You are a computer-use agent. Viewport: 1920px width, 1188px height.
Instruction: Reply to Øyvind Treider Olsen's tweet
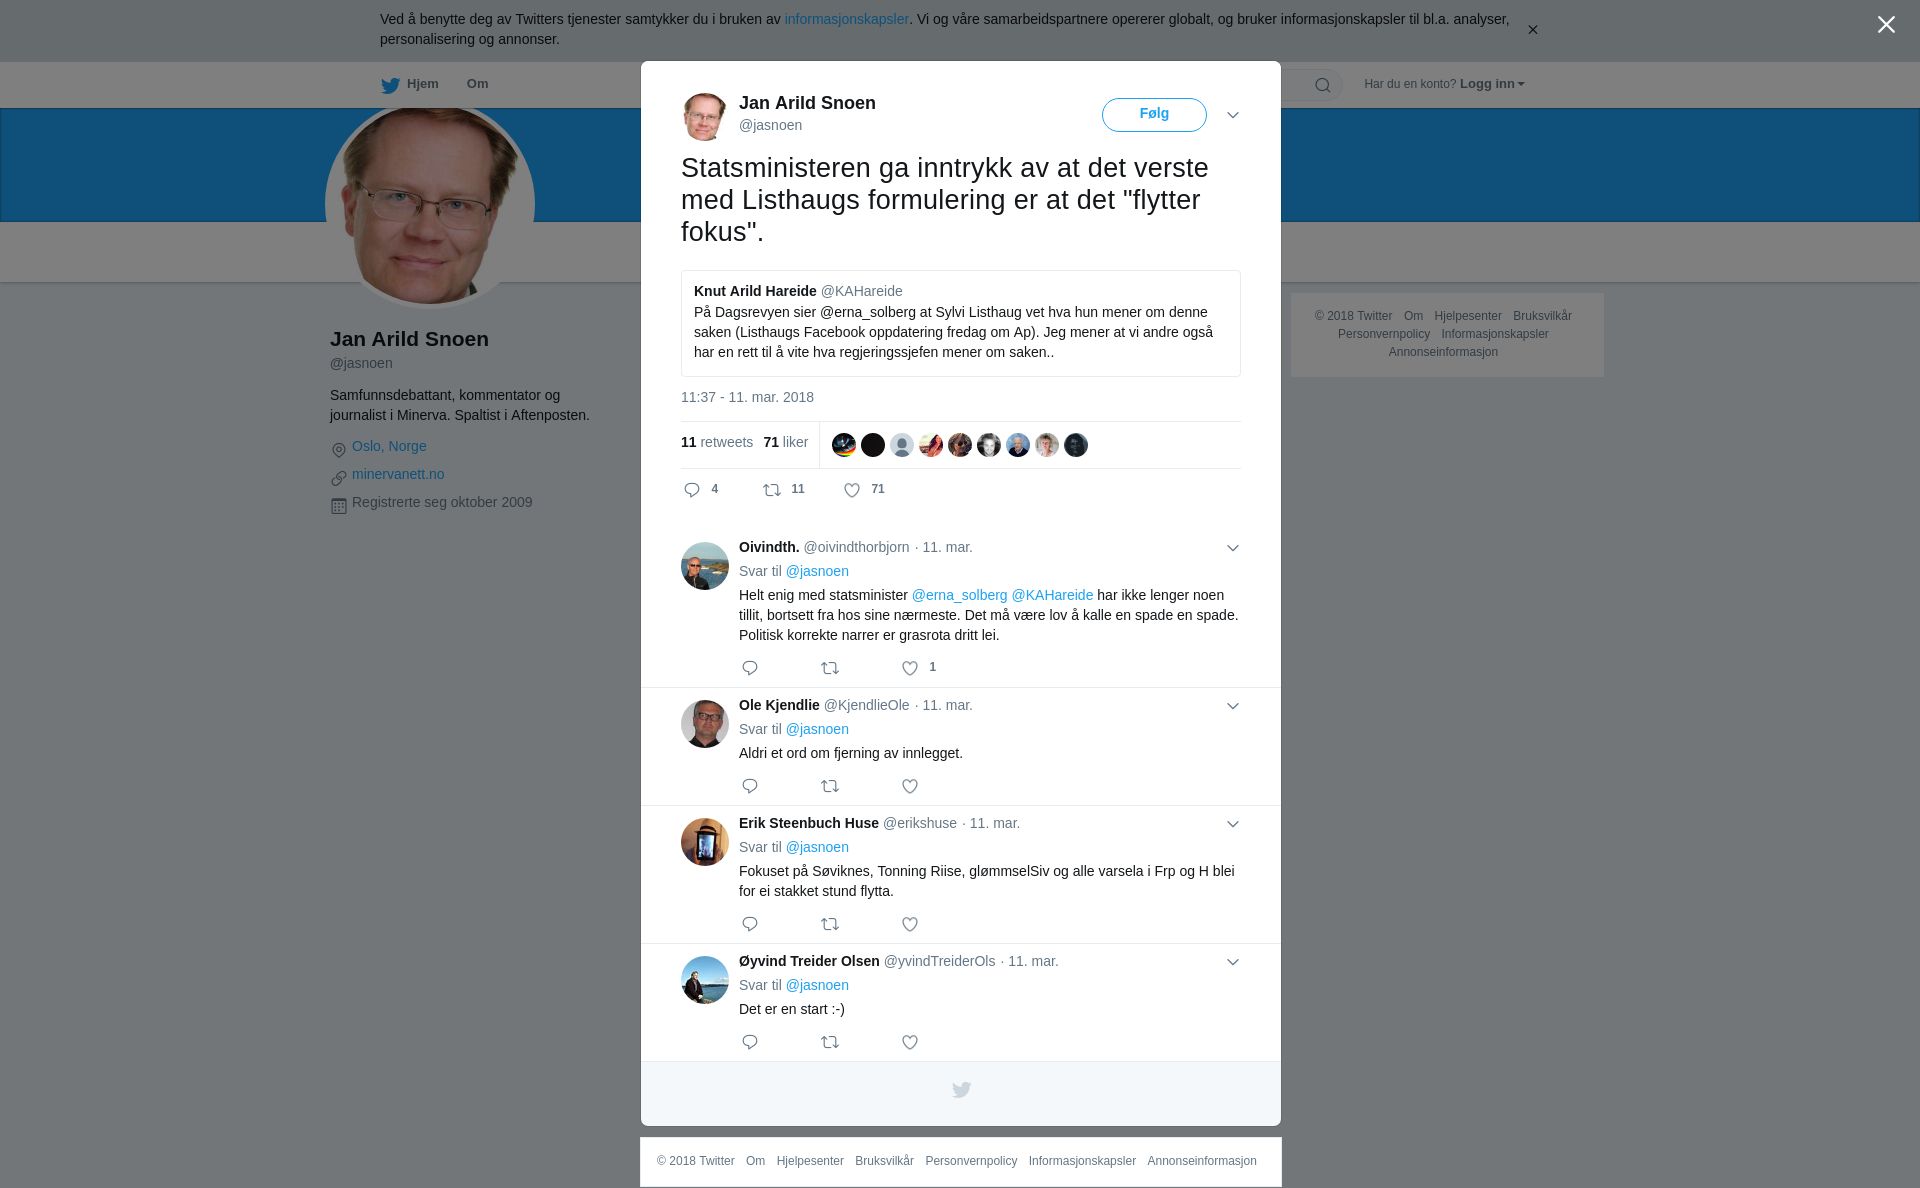click(x=750, y=1042)
